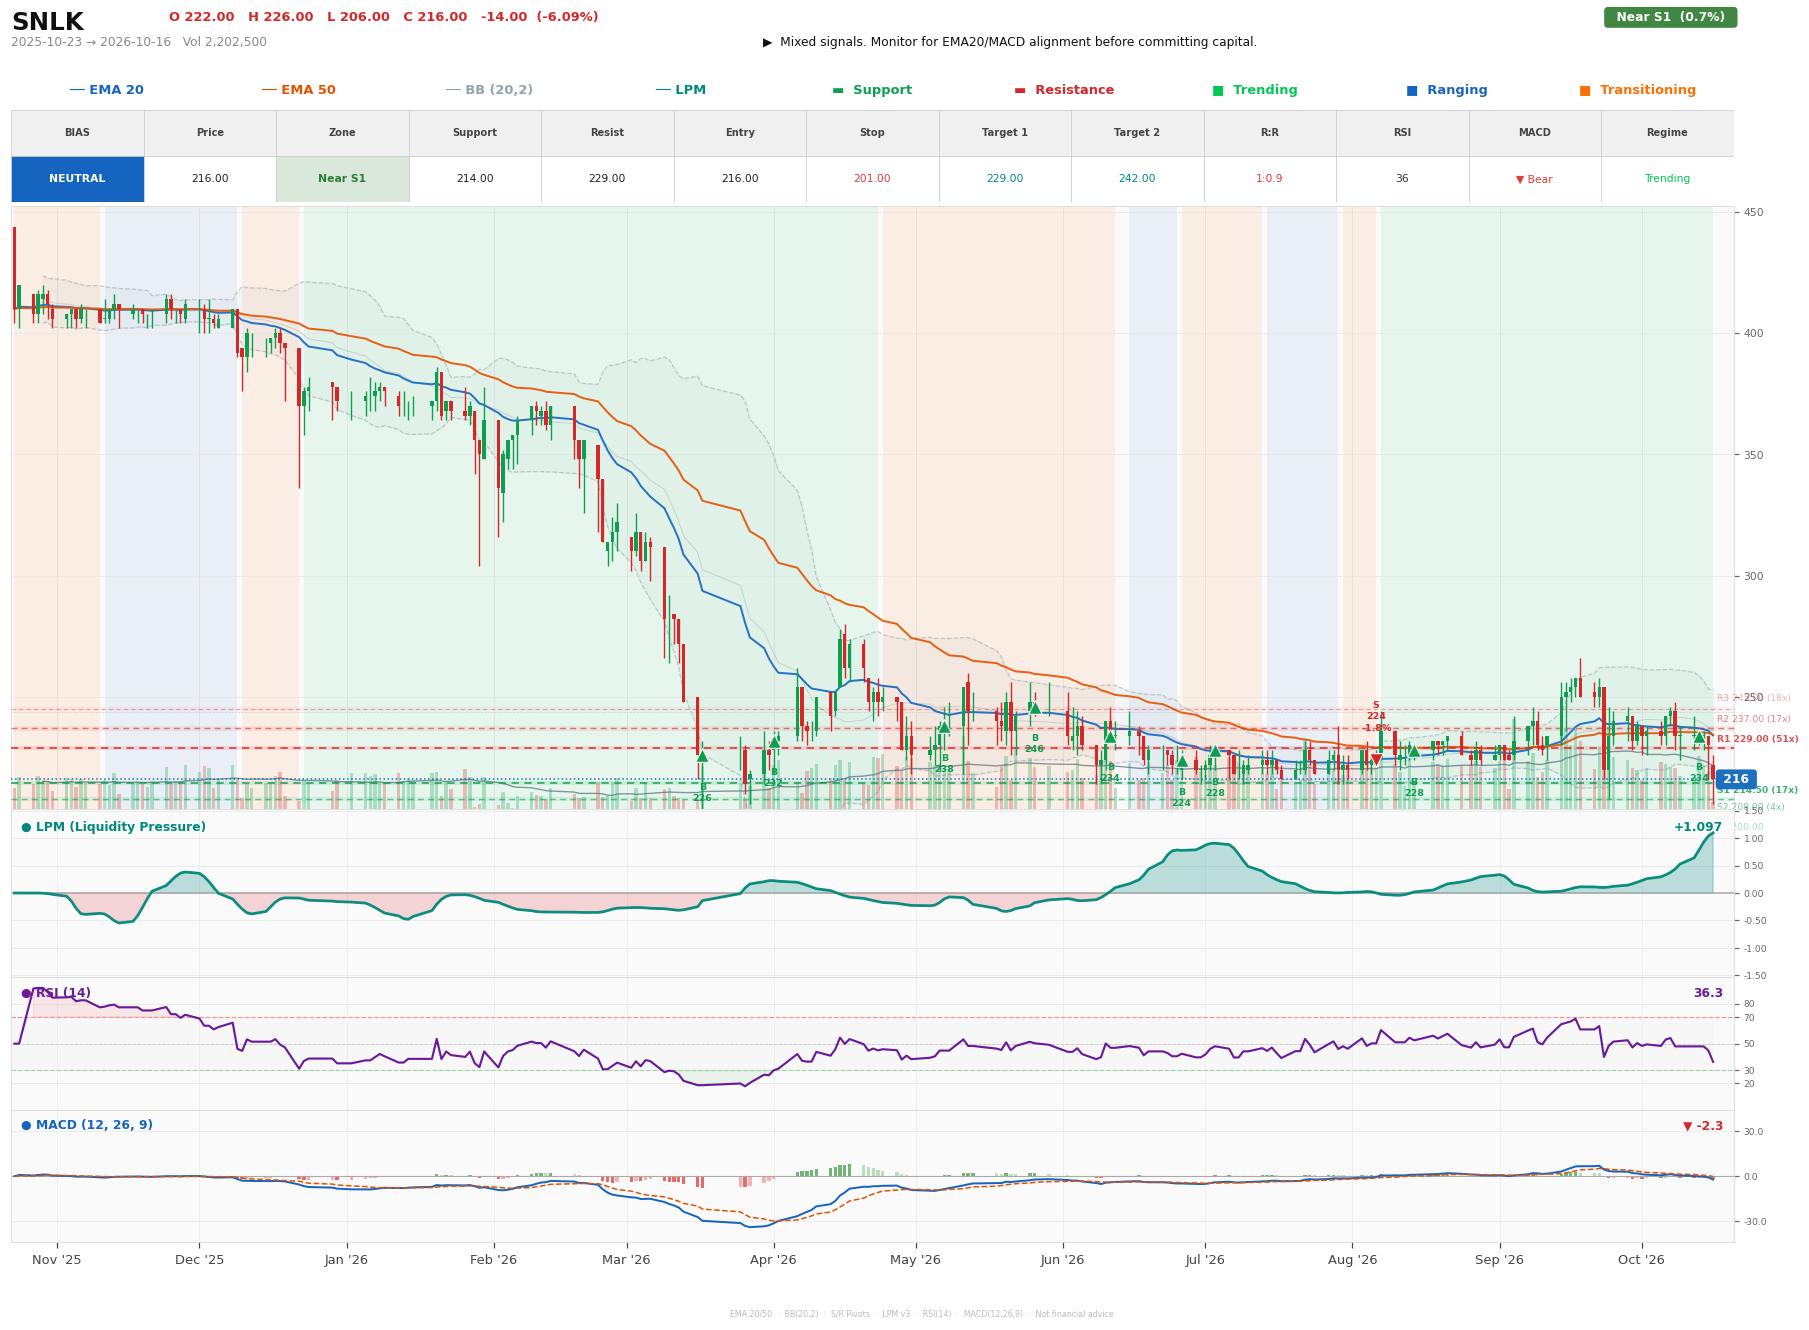The width and height of the screenshot is (1809, 1330).
Task: Click the Trending value in Regime column
Action: click(1667, 179)
